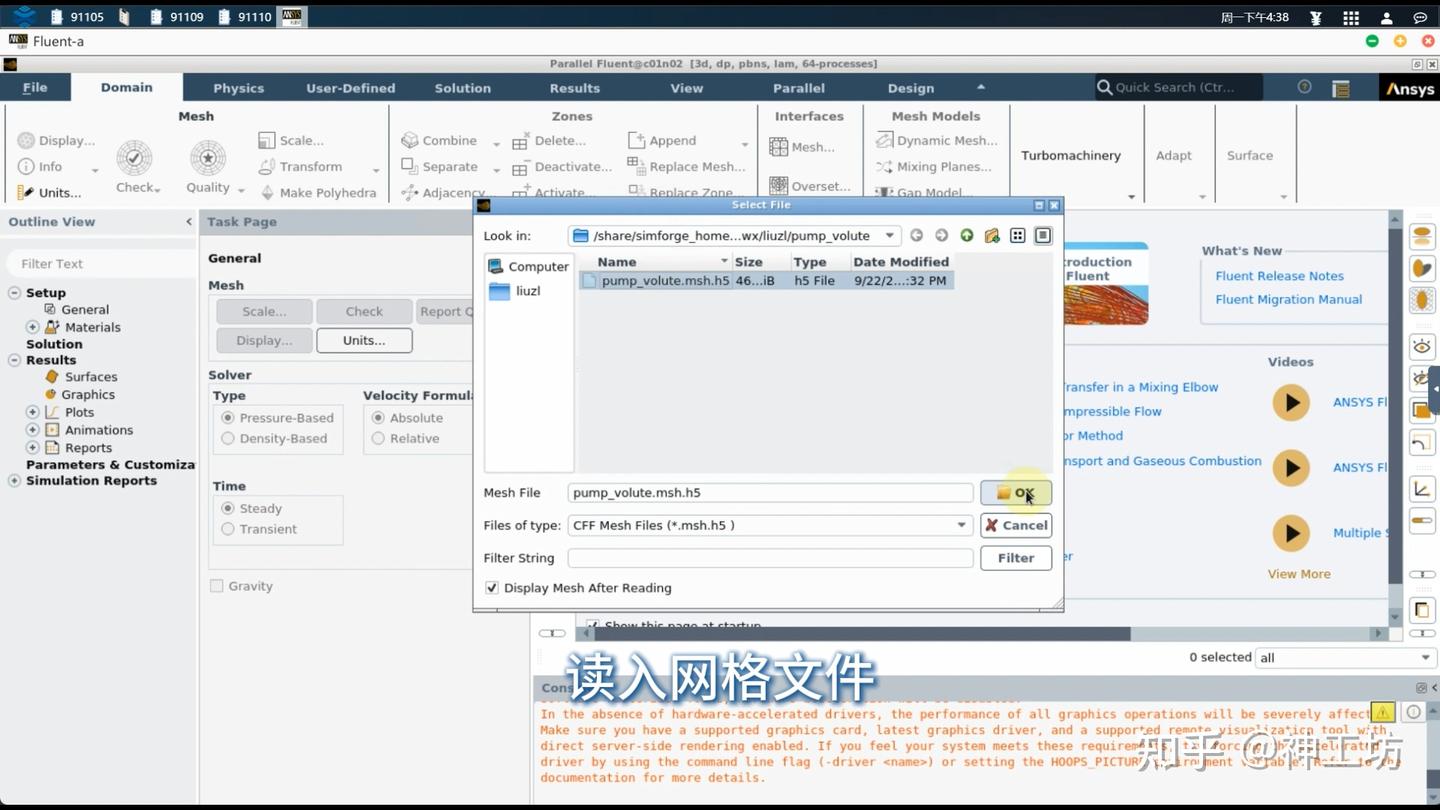Expand the Animations tree node

click(33, 430)
